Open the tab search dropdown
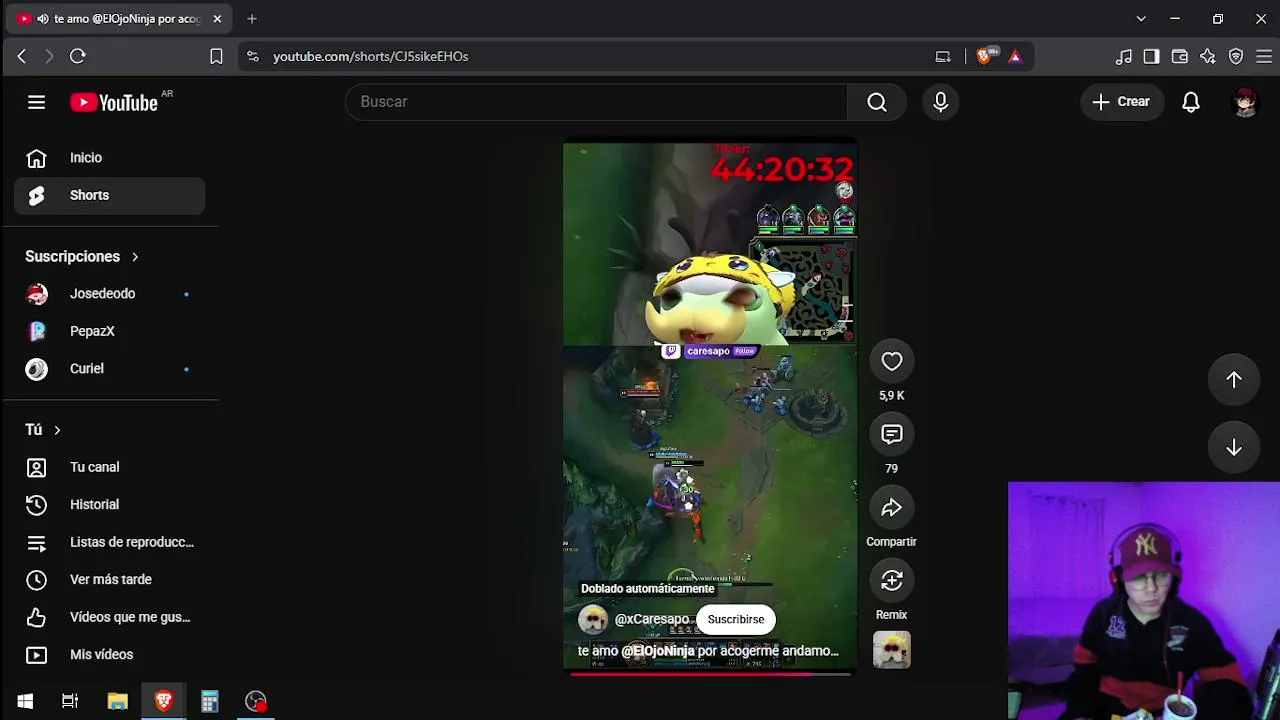Screen dimensions: 1280x720 tap(1141, 19)
